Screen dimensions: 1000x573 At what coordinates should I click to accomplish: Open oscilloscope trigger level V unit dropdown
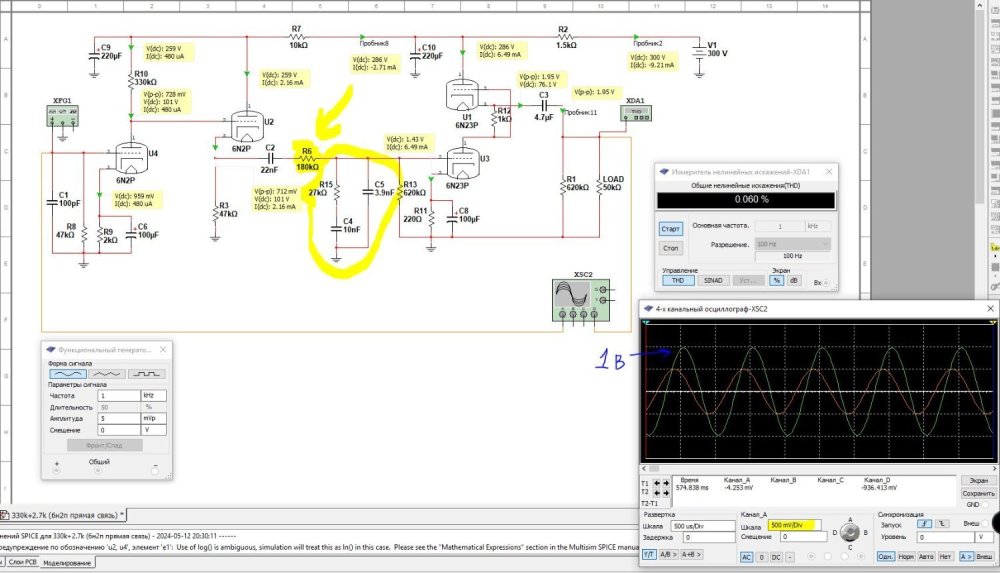(984, 537)
